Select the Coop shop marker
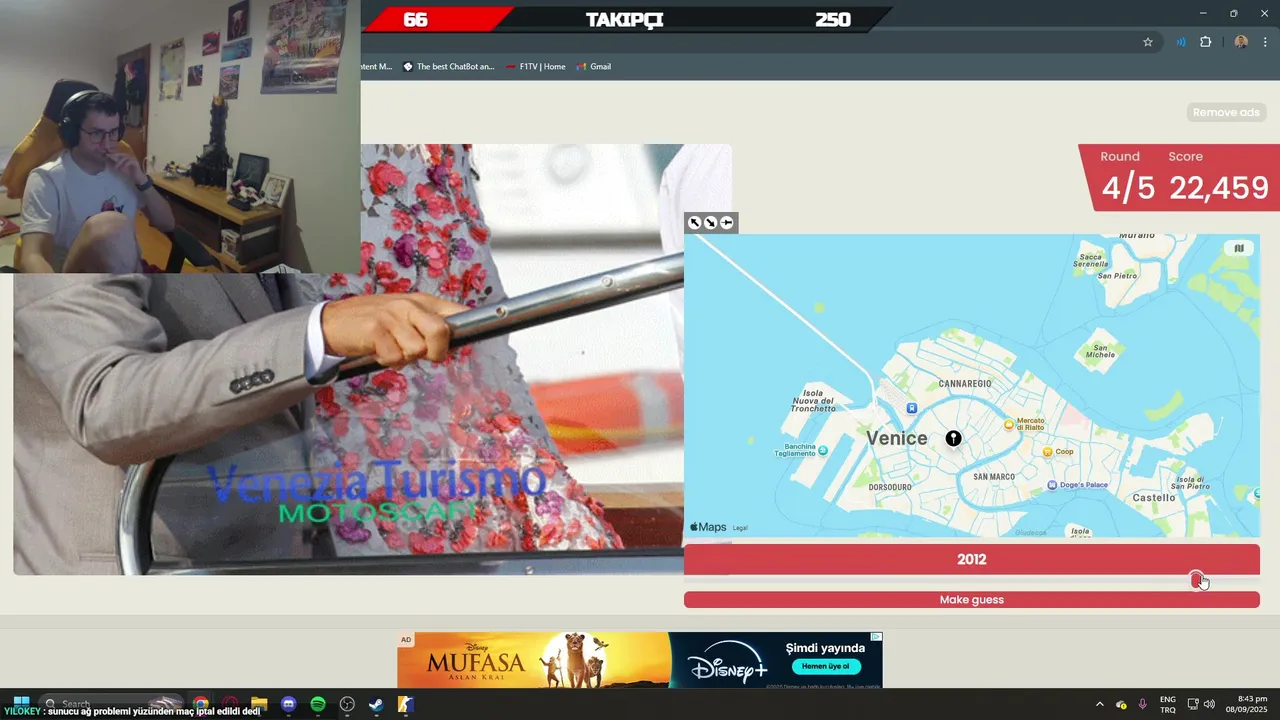Image resolution: width=1280 pixels, height=720 pixels. (x=1047, y=452)
